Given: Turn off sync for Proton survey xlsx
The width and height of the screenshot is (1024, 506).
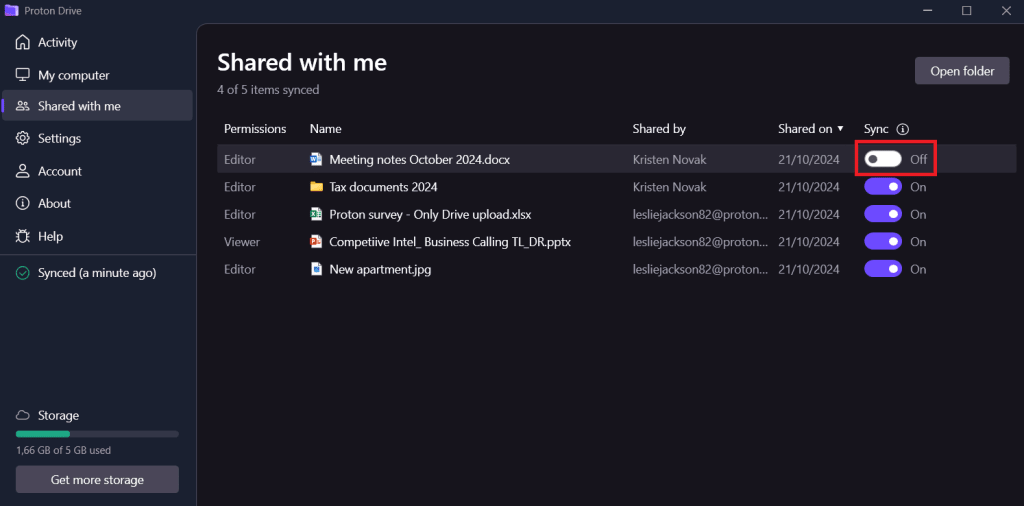Looking at the screenshot, I should point(883,214).
